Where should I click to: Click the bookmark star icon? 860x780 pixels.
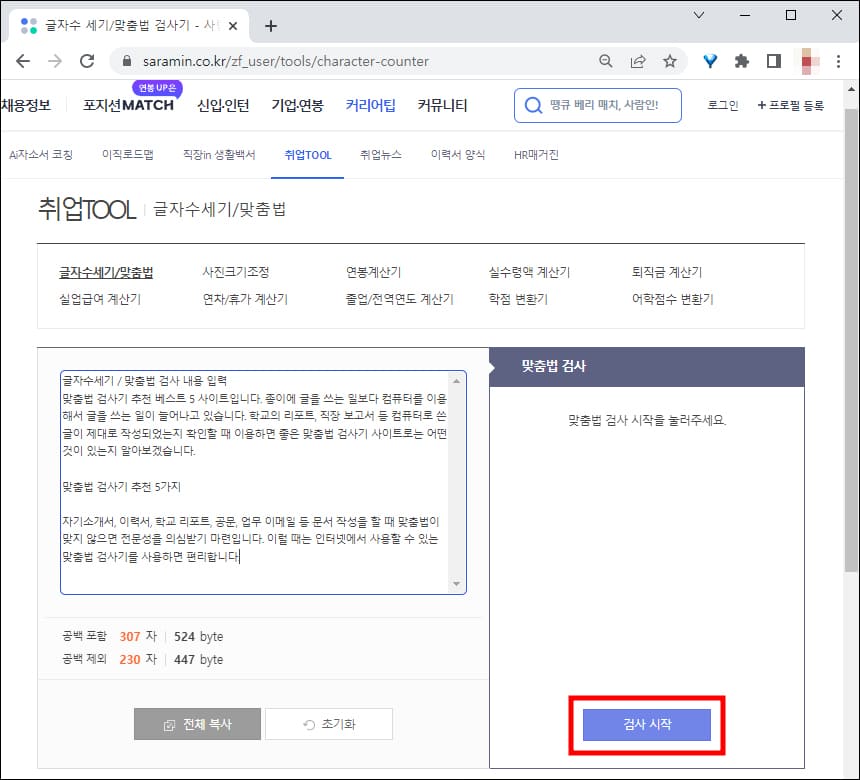670,60
